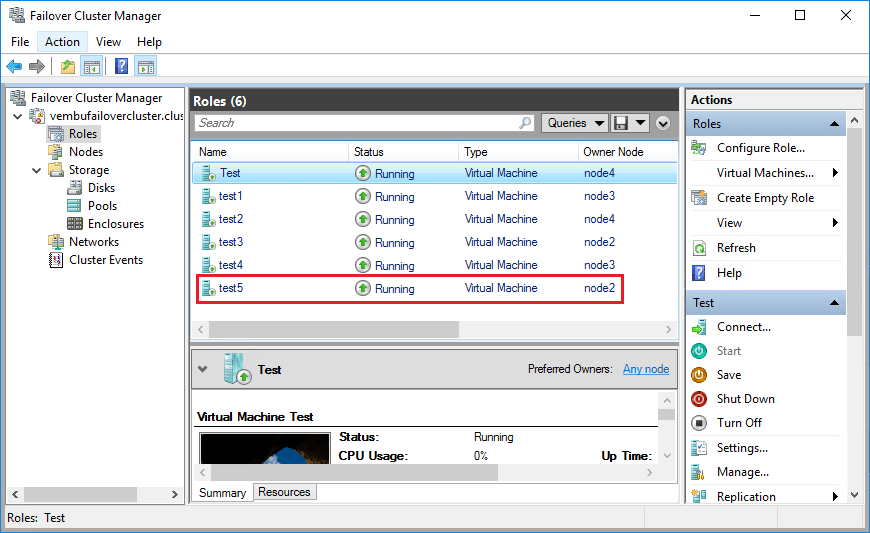Click the test3 virtual machine icon

(209, 242)
